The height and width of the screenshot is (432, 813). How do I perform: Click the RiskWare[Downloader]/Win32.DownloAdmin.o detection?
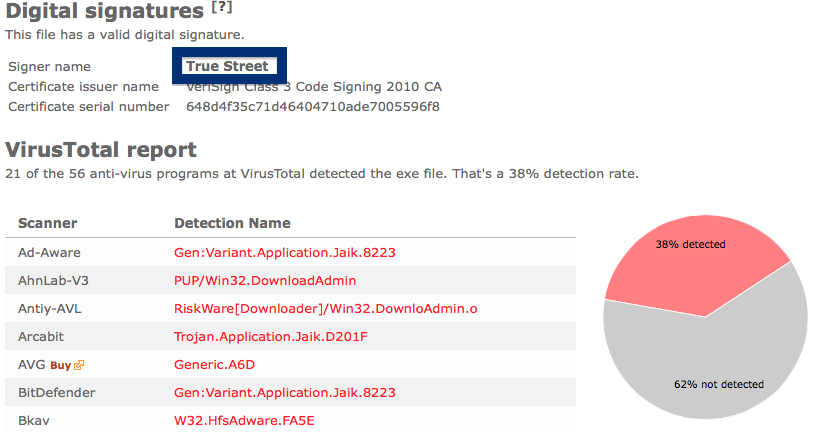[326, 309]
